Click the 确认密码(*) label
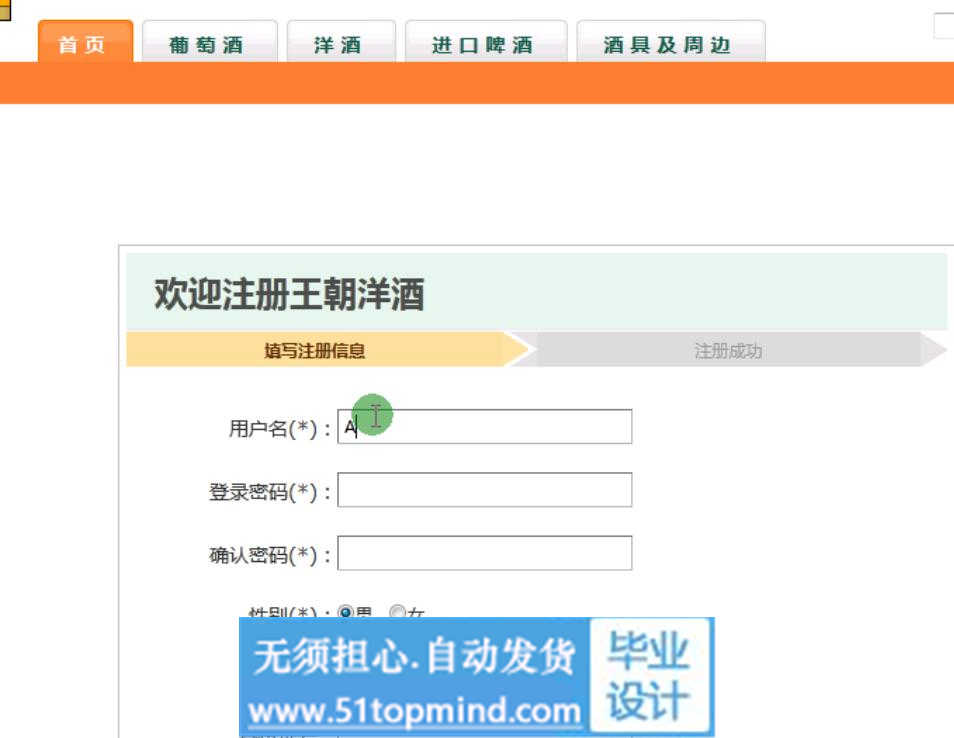Image resolution: width=954 pixels, height=738 pixels. click(x=270, y=555)
